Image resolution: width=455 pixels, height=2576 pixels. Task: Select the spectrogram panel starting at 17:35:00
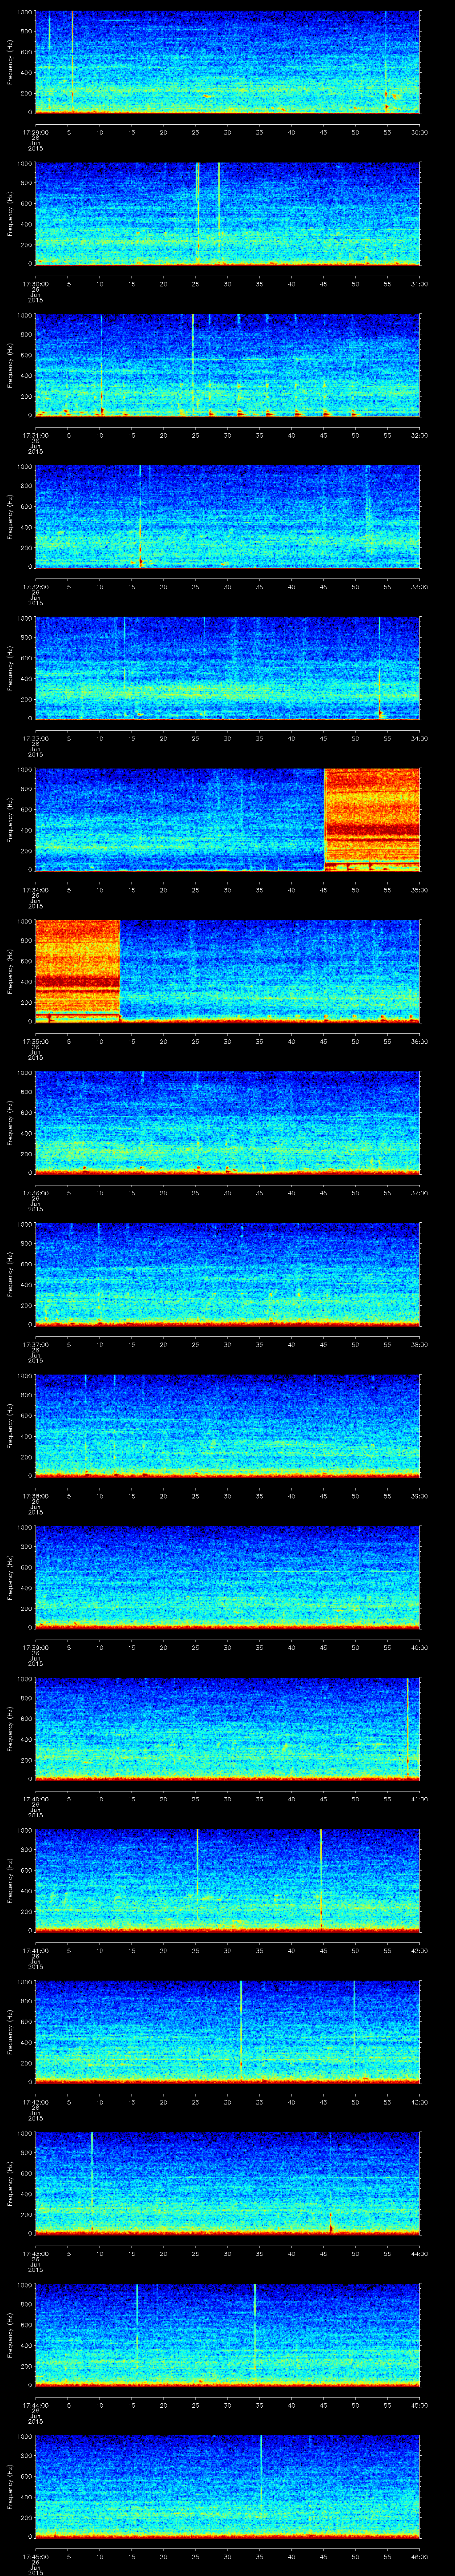[x=228, y=972]
